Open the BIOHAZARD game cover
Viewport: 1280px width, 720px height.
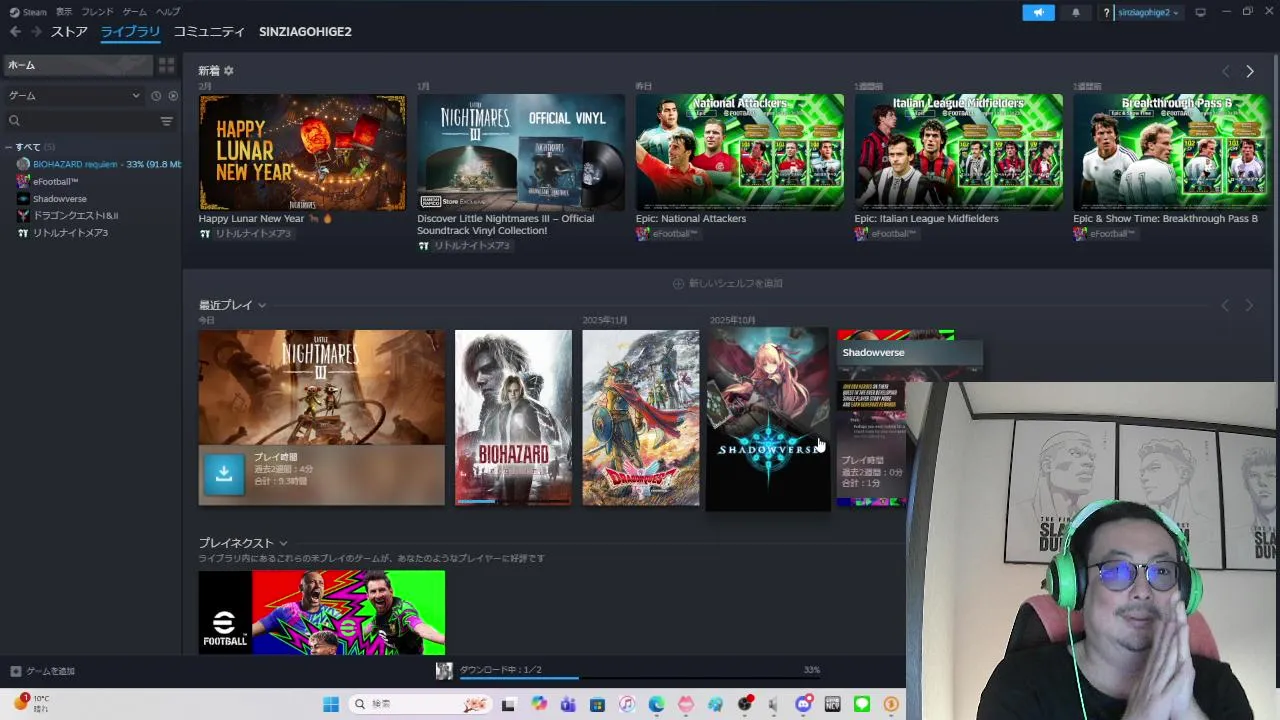point(513,418)
